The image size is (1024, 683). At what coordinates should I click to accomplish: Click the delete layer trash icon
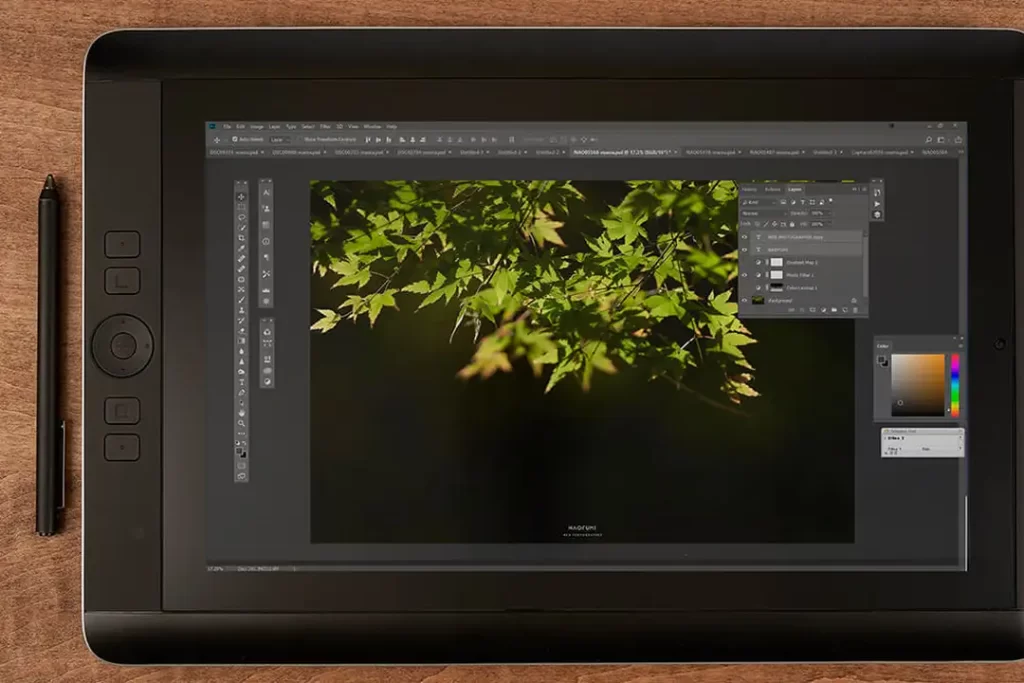(x=853, y=311)
